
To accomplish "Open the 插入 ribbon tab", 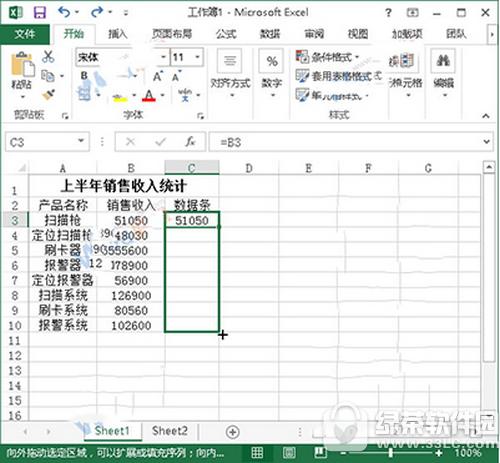I will tap(118, 34).
